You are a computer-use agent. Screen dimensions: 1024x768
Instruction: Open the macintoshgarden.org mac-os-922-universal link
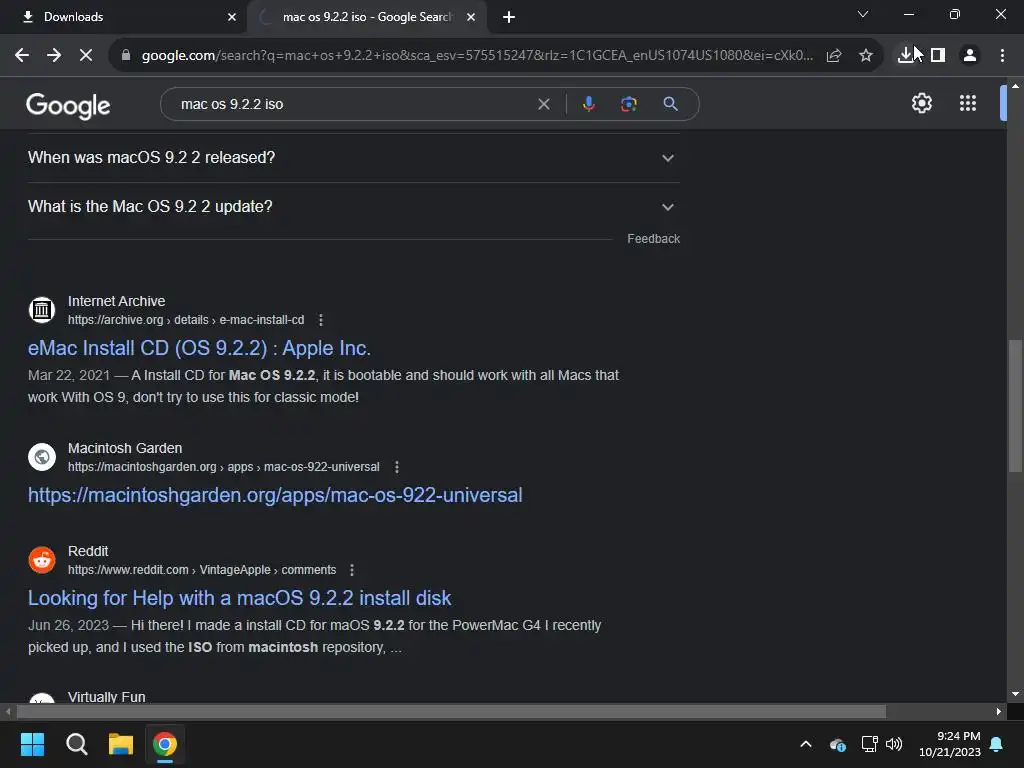[275, 495]
